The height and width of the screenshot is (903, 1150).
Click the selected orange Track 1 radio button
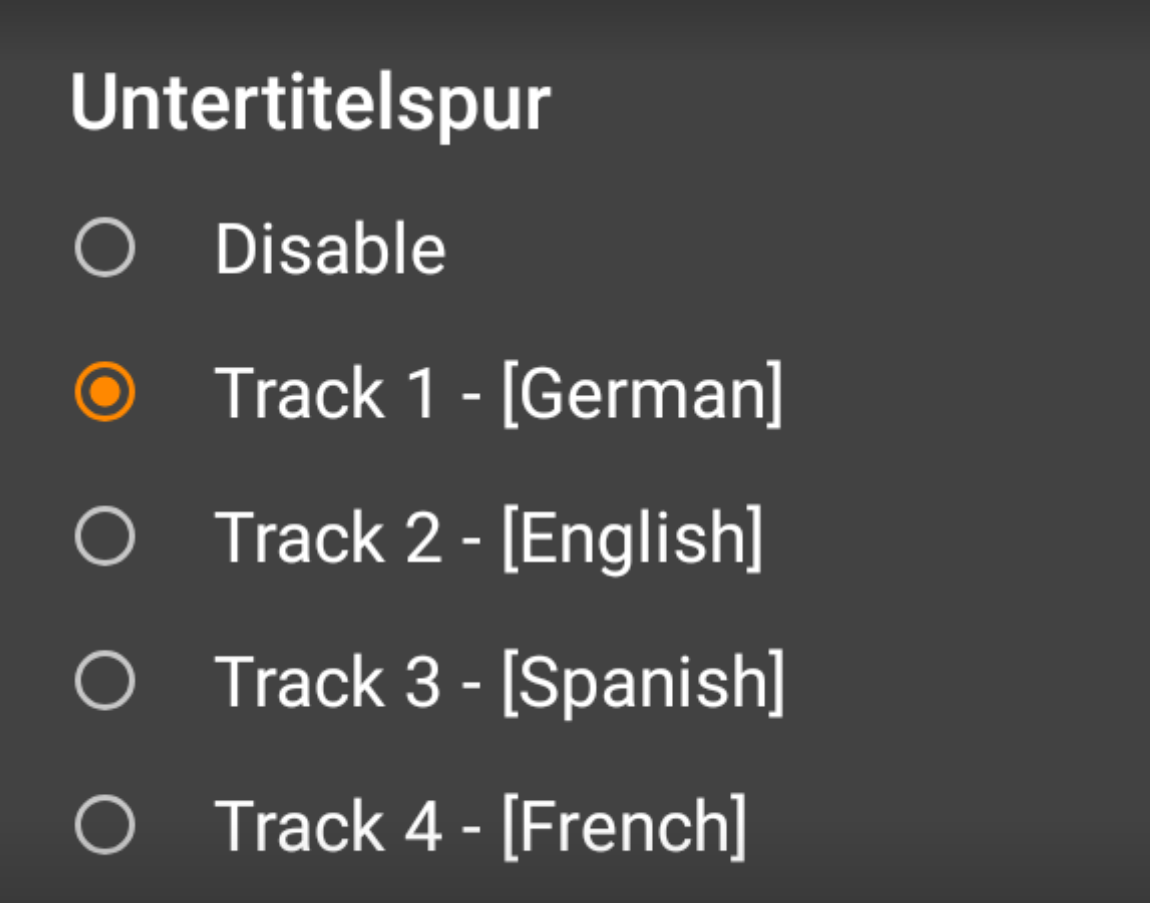pos(104,393)
